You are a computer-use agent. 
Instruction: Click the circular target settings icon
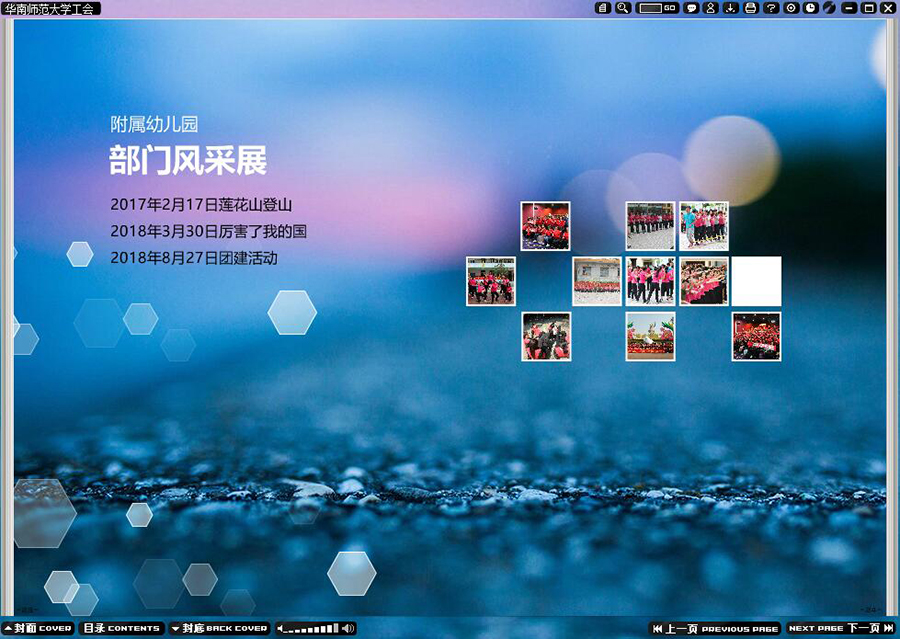[792, 8]
